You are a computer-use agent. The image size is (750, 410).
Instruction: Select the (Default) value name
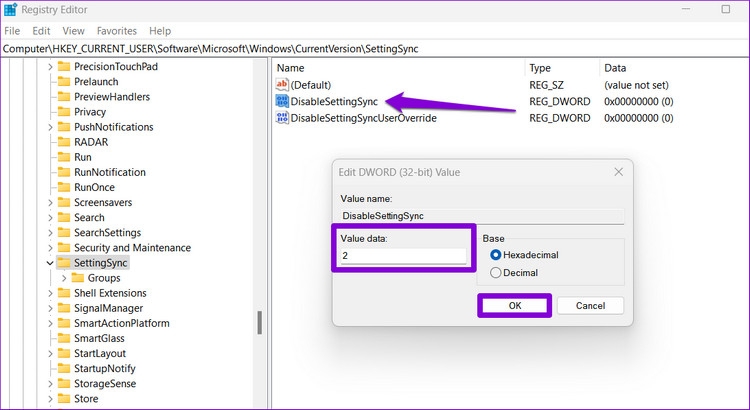pos(310,85)
